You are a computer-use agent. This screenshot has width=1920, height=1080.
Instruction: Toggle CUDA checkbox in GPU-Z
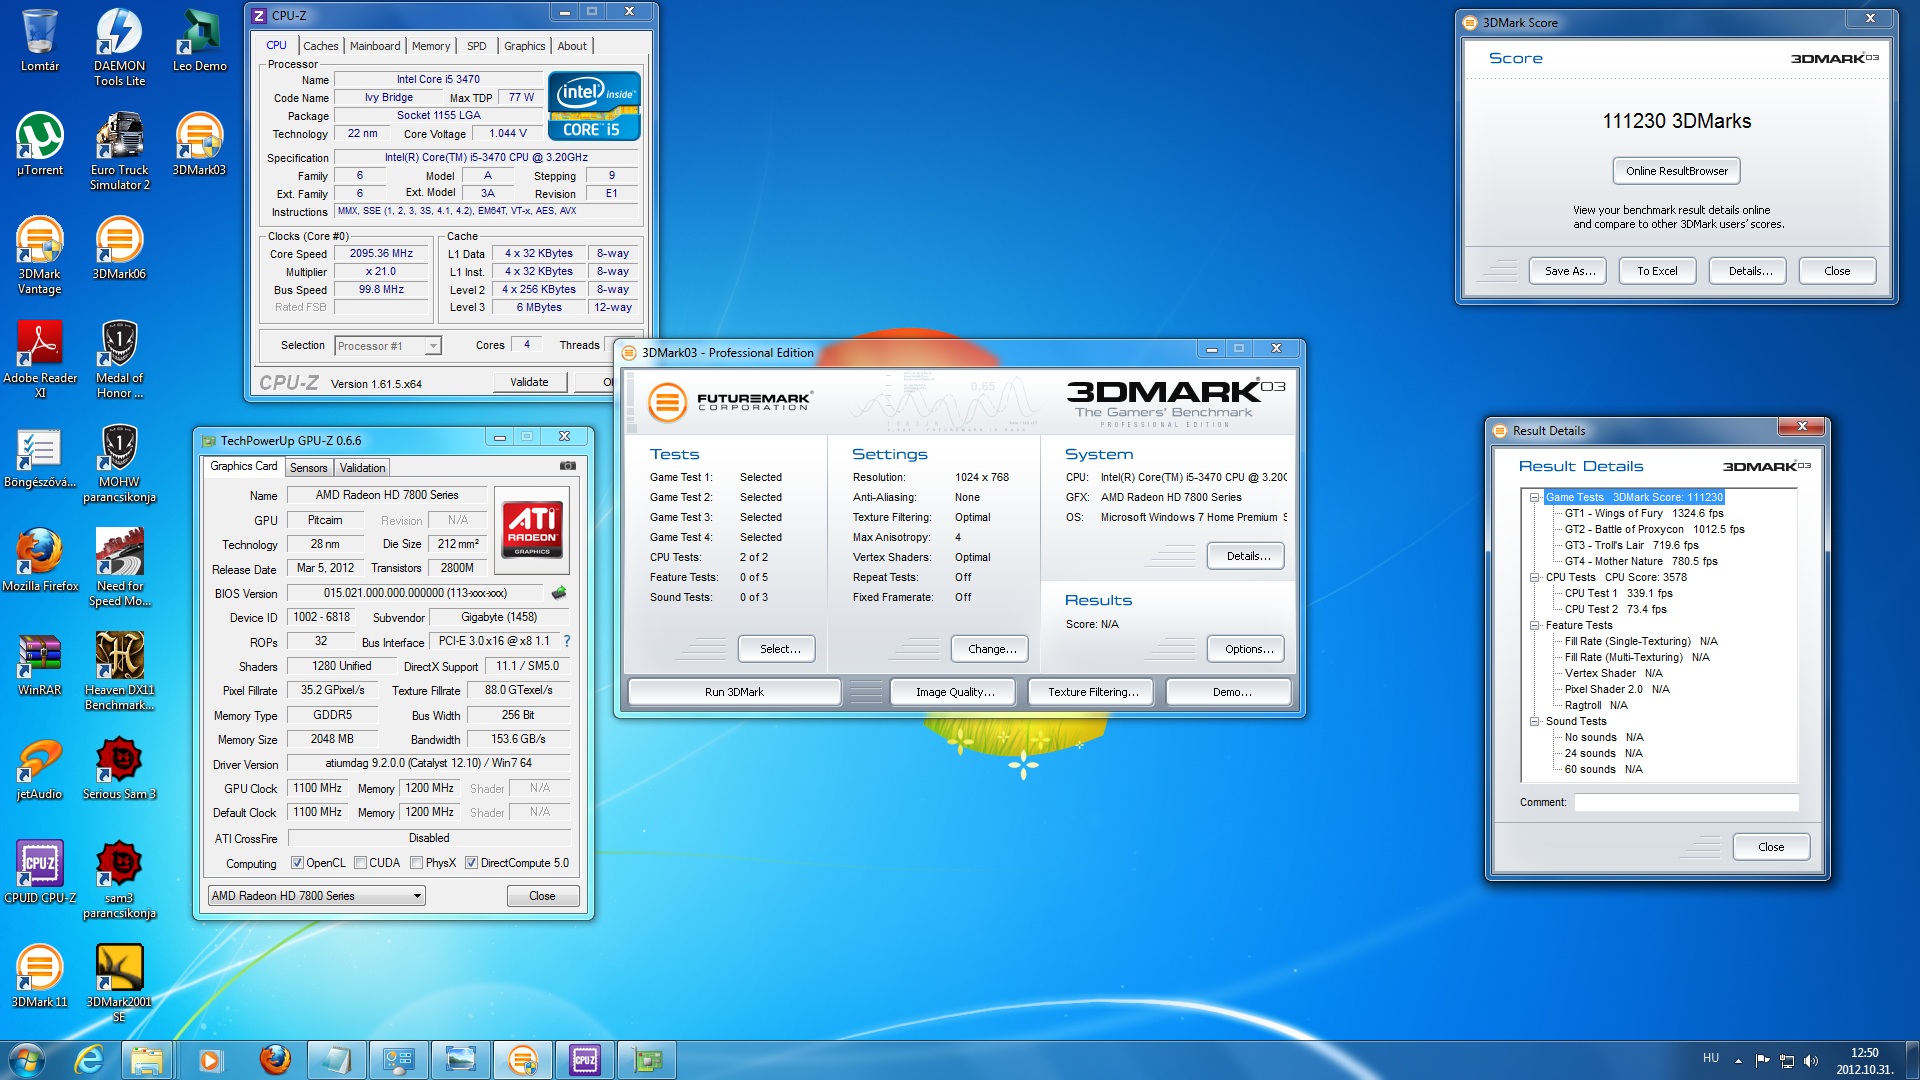[x=360, y=863]
